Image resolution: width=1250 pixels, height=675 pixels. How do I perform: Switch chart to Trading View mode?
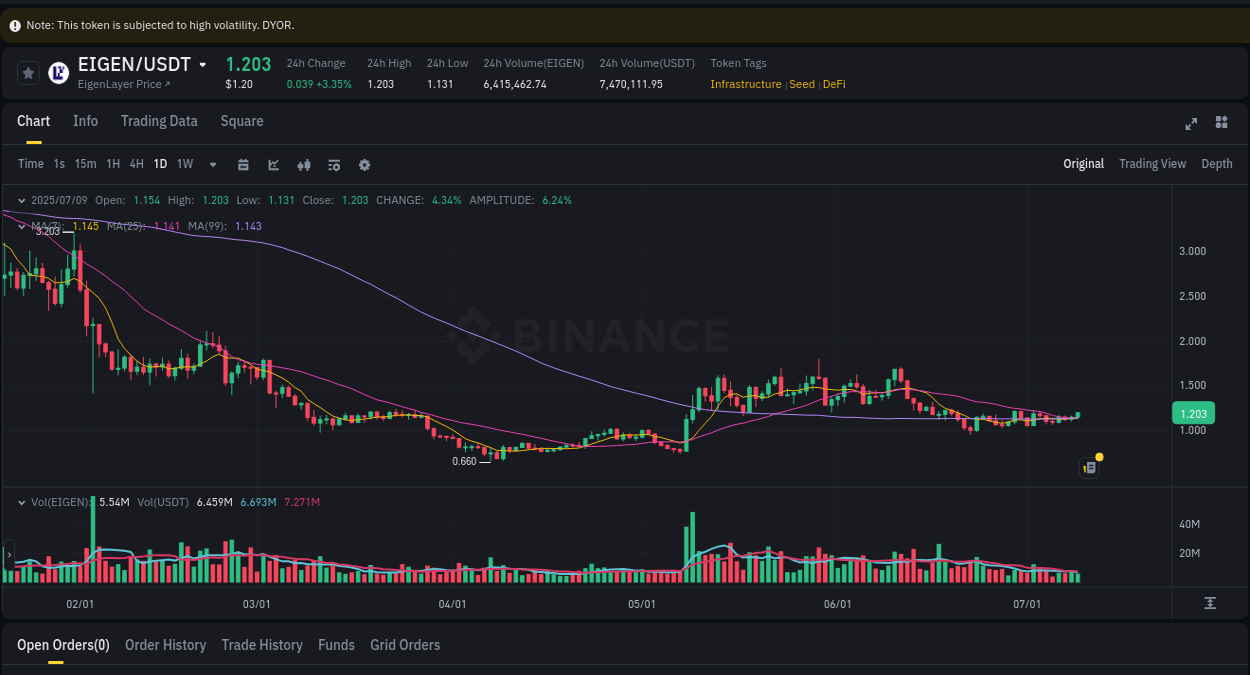[x=1152, y=163]
